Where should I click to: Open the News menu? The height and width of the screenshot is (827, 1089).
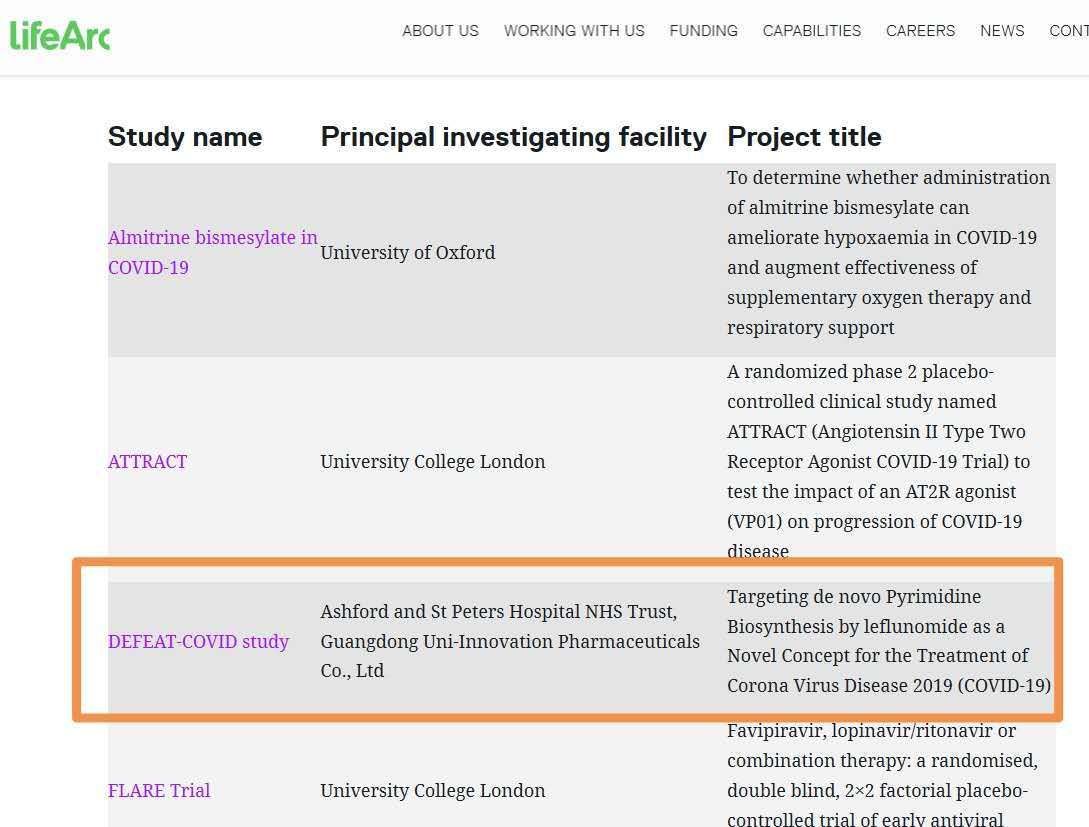click(1002, 31)
